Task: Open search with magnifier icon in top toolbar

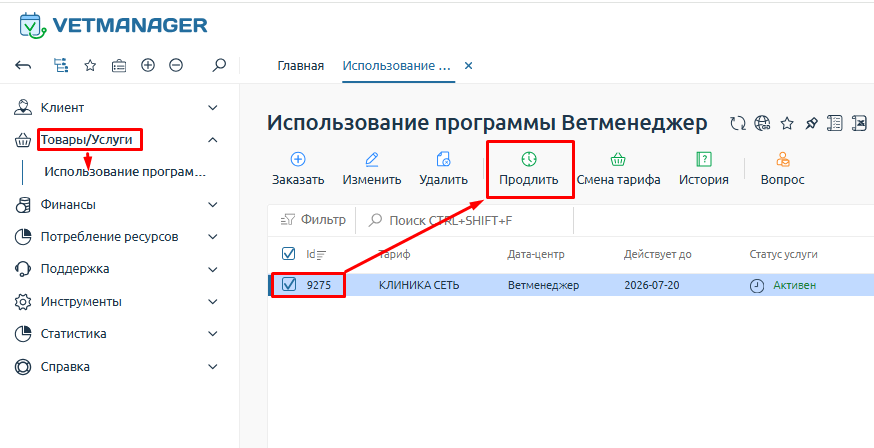Action: click(219, 66)
